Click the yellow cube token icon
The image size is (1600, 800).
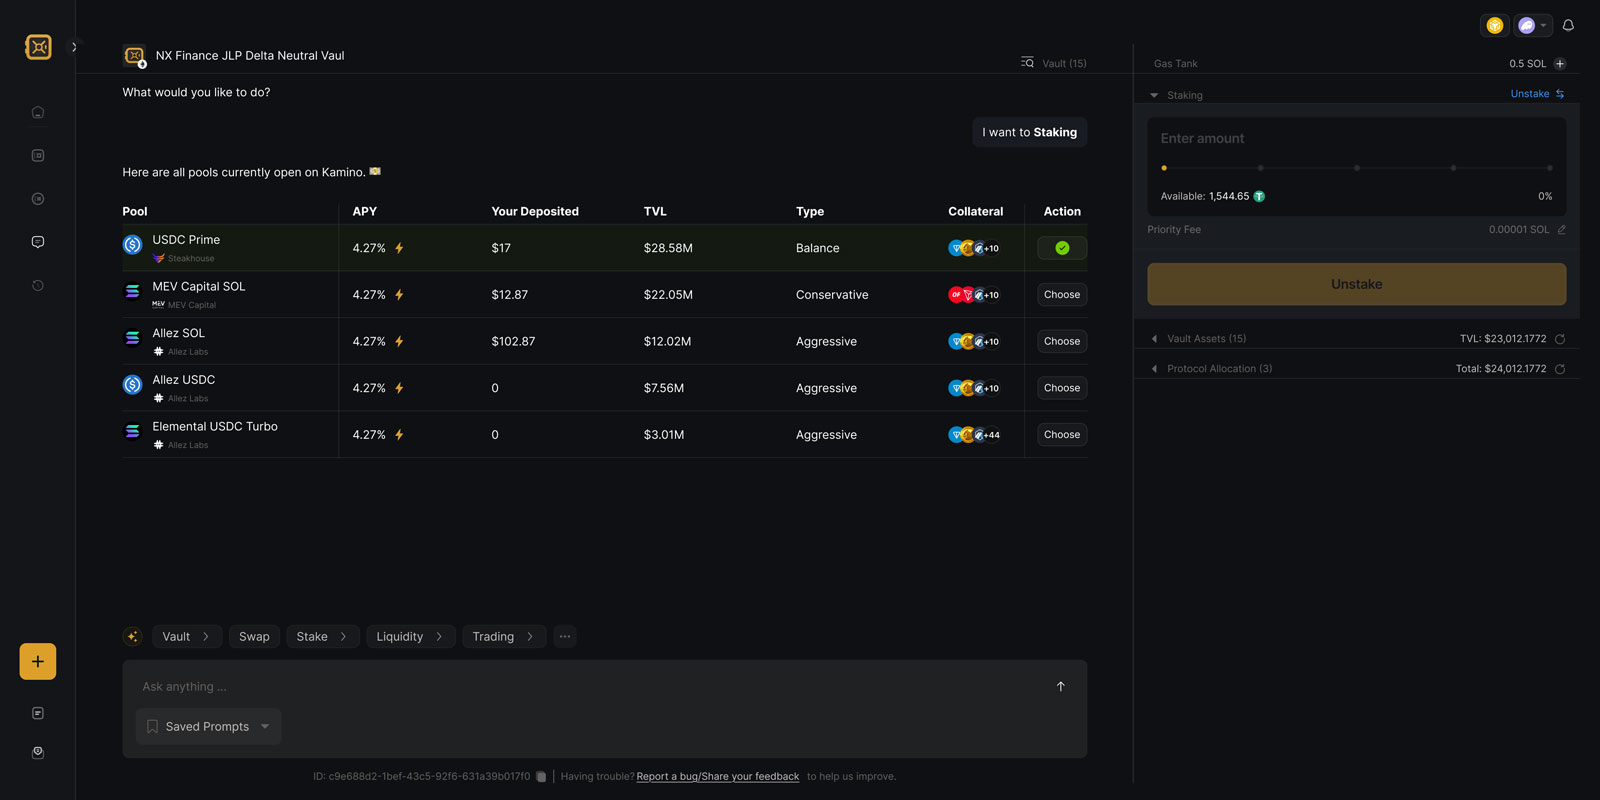[1494, 26]
